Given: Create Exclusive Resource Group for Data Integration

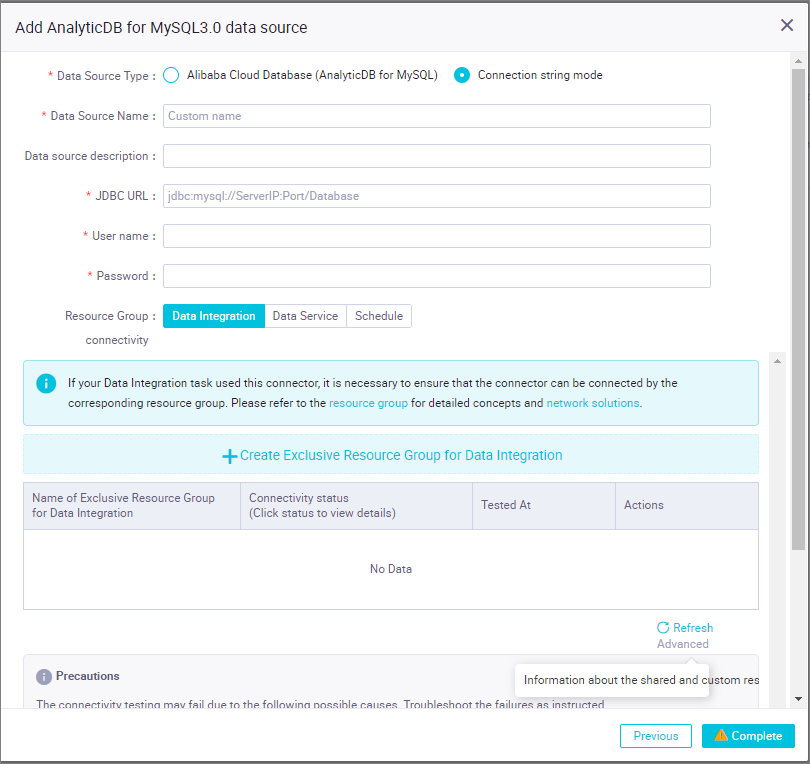Looking at the screenshot, I should 391,455.
